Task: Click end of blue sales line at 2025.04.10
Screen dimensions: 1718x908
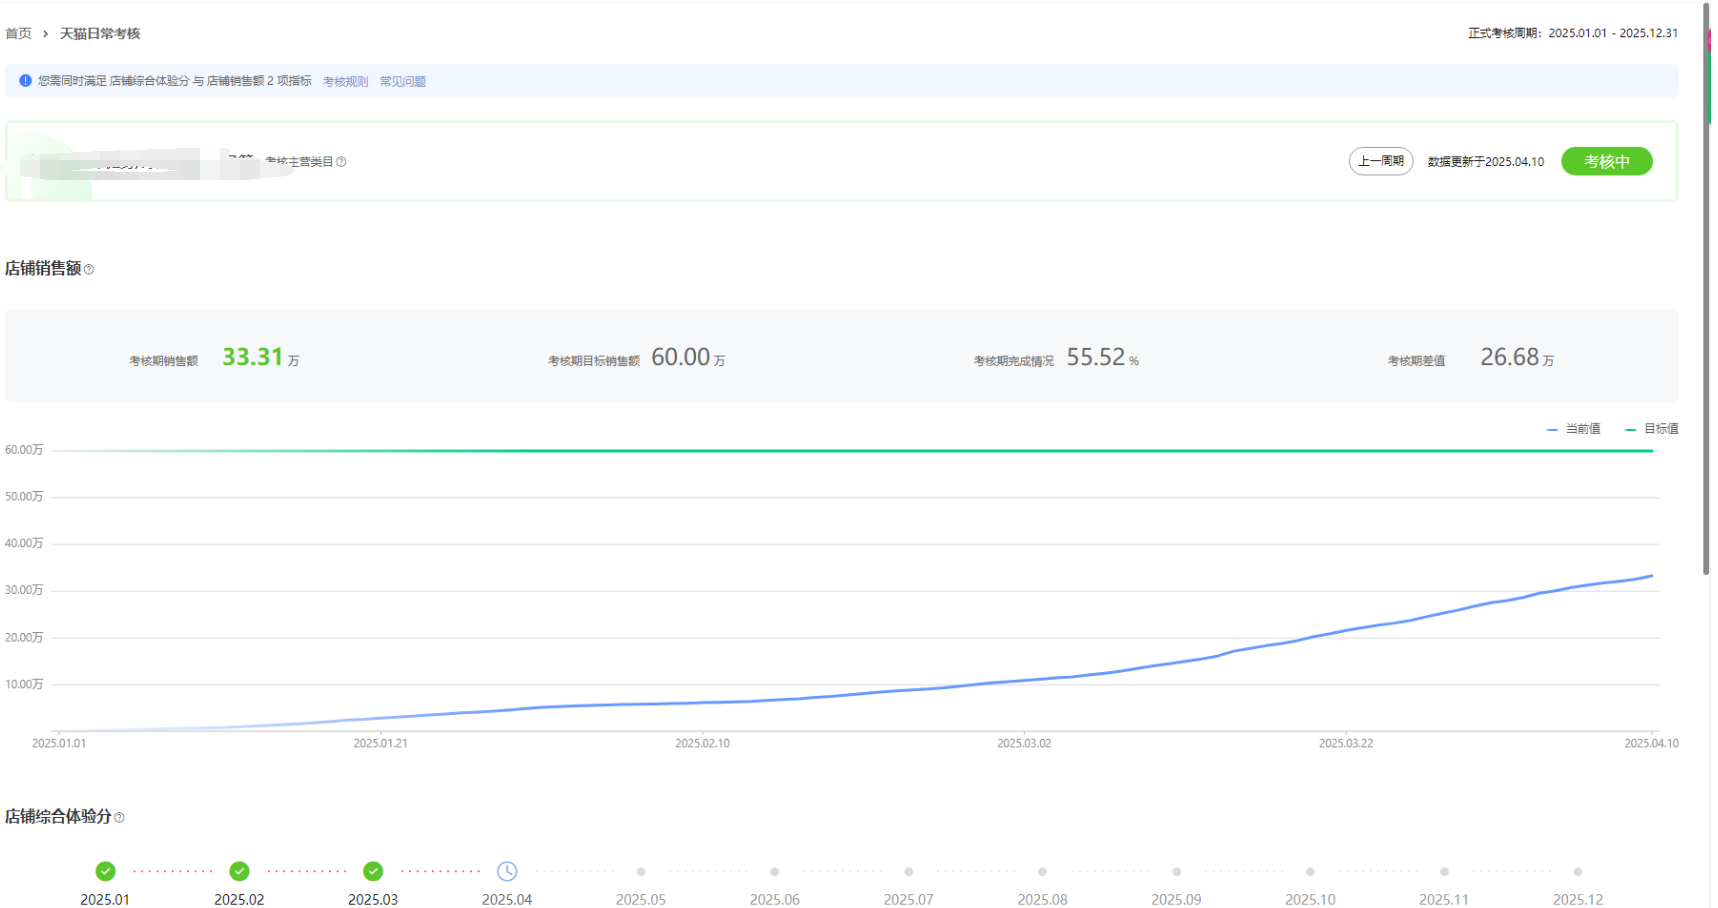Action: [x=1652, y=576]
